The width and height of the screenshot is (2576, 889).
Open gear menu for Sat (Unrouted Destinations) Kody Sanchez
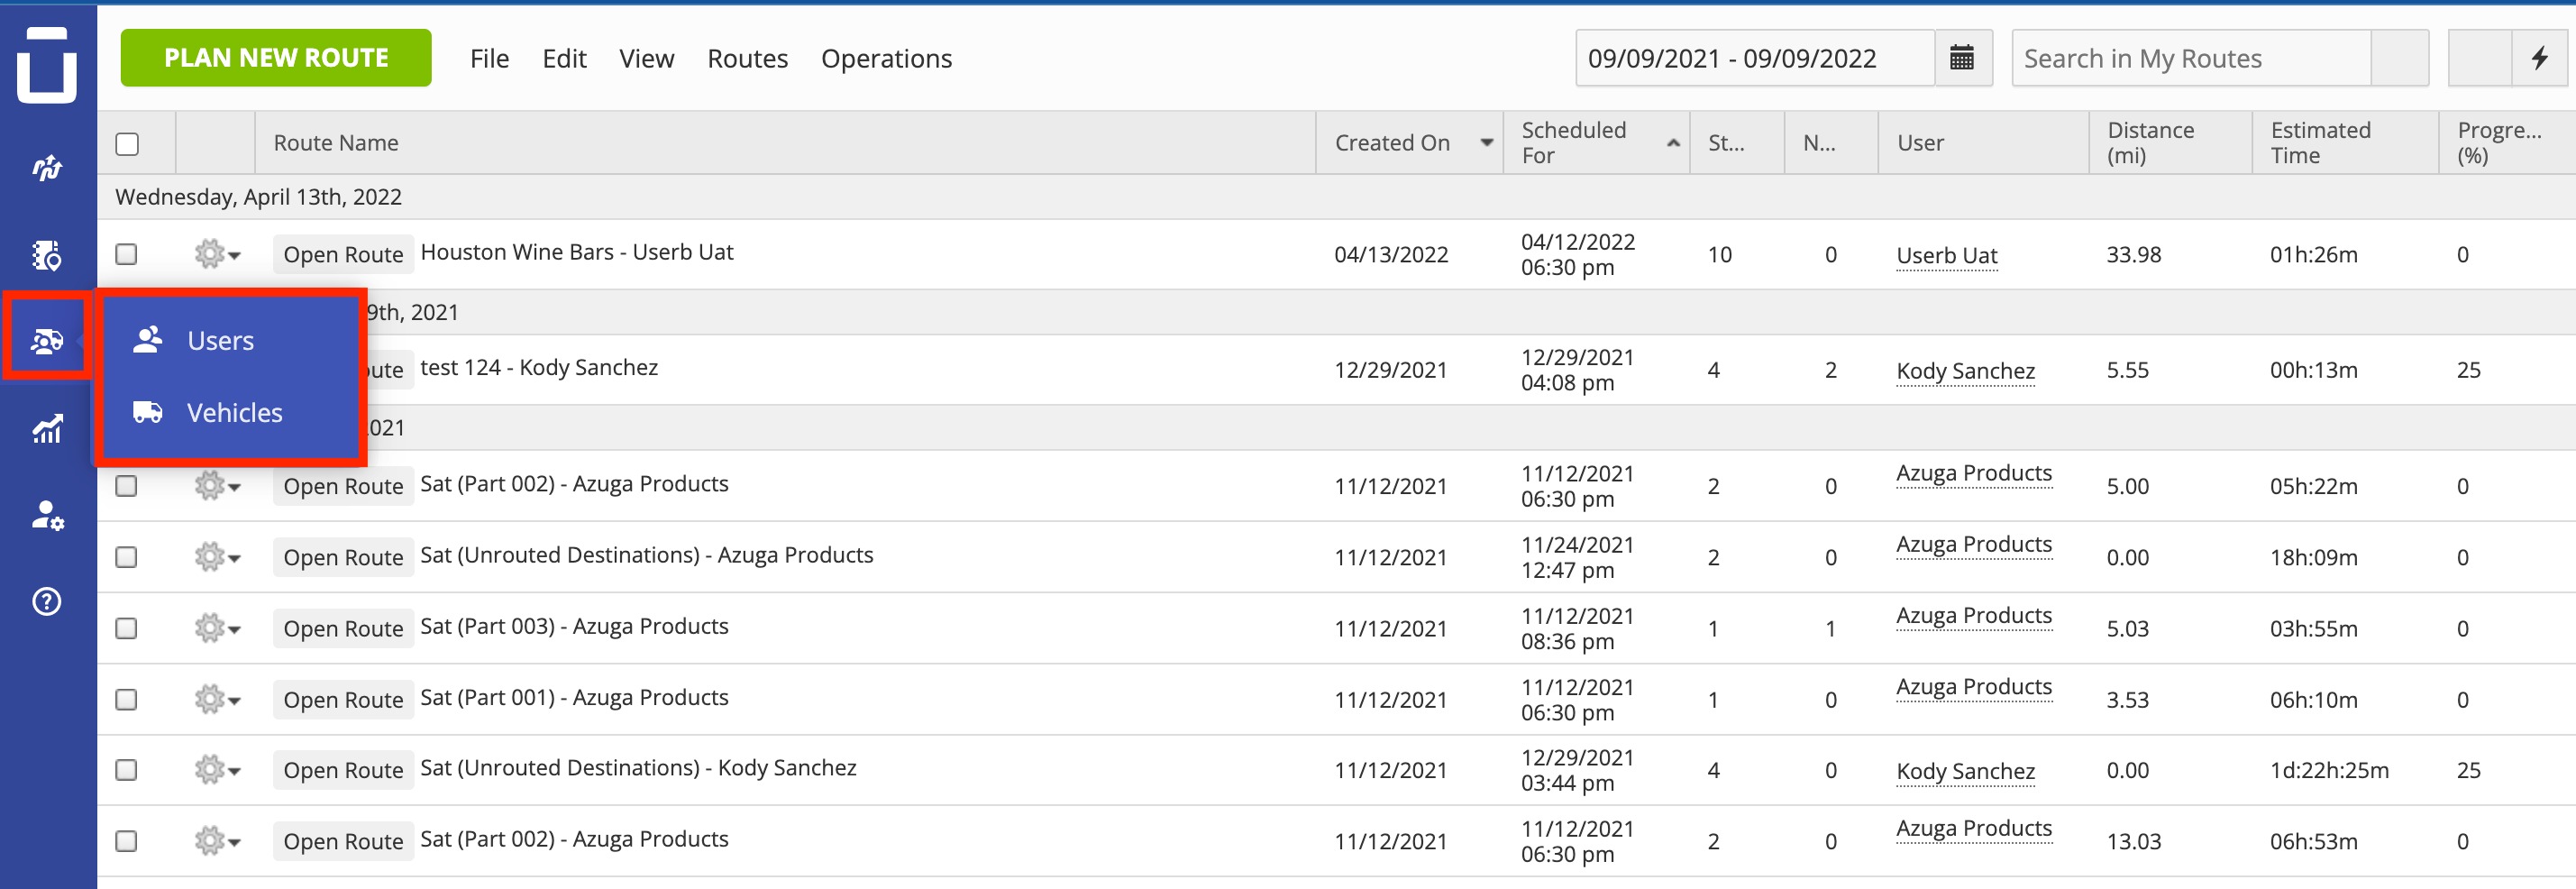[x=217, y=770]
